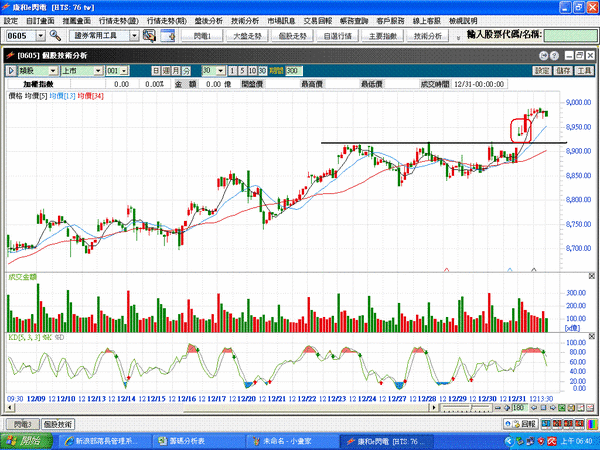Click the printer icon in the bottom toolbar
The image size is (600, 450).
[x=571, y=408]
